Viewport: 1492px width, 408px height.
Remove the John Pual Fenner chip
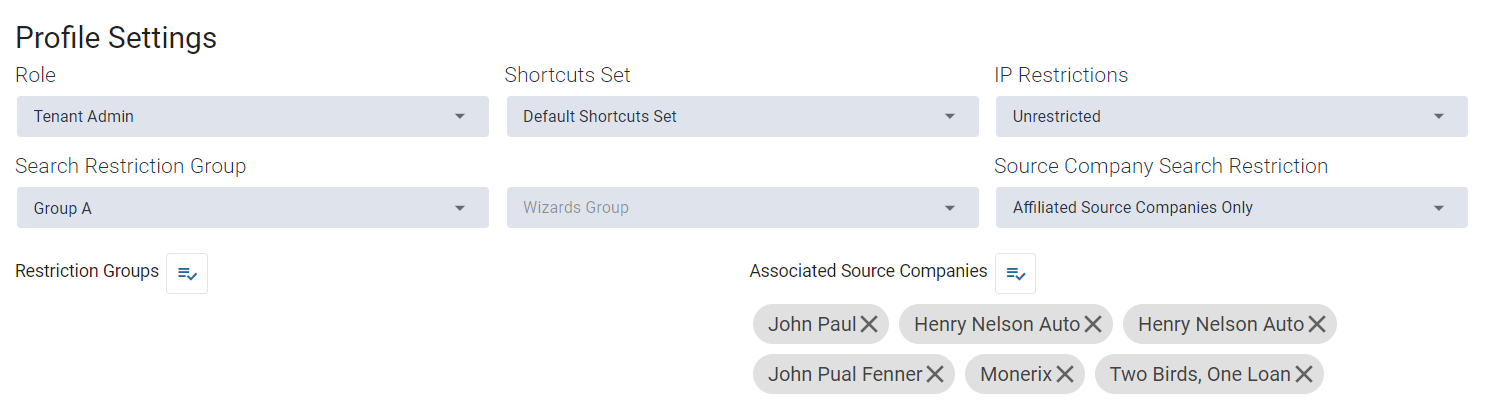(935, 374)
